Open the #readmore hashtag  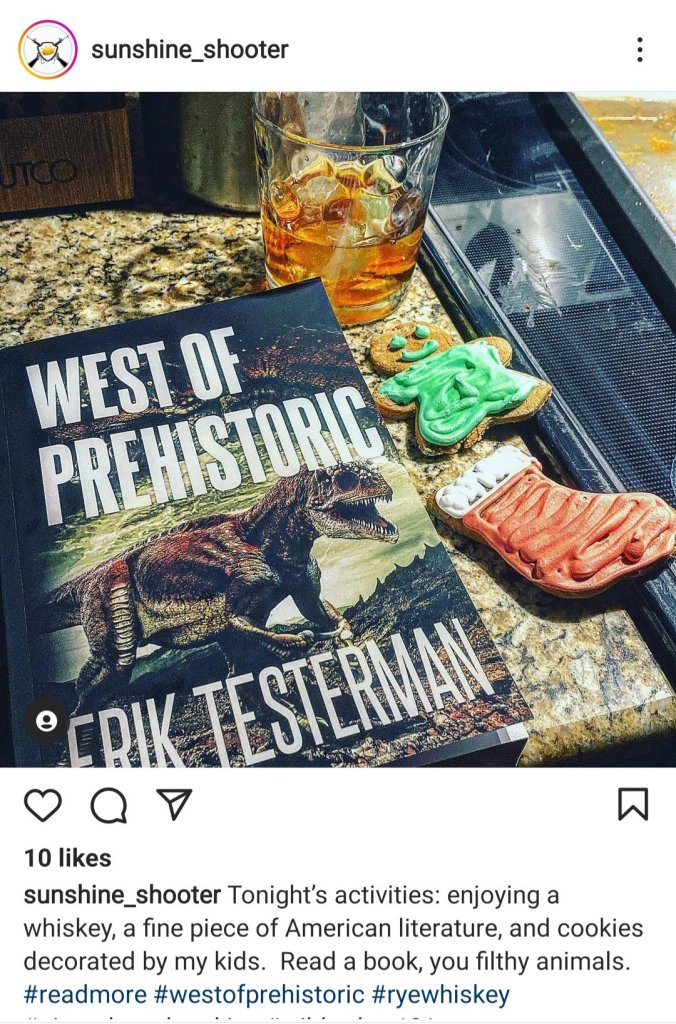(86, 995)
